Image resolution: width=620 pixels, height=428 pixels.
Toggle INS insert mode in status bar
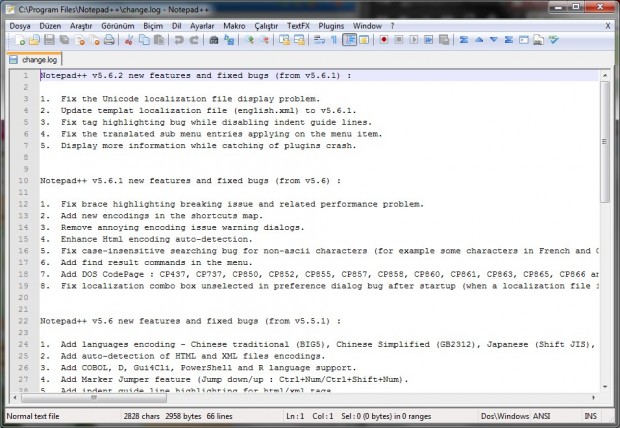click(590, 416)
